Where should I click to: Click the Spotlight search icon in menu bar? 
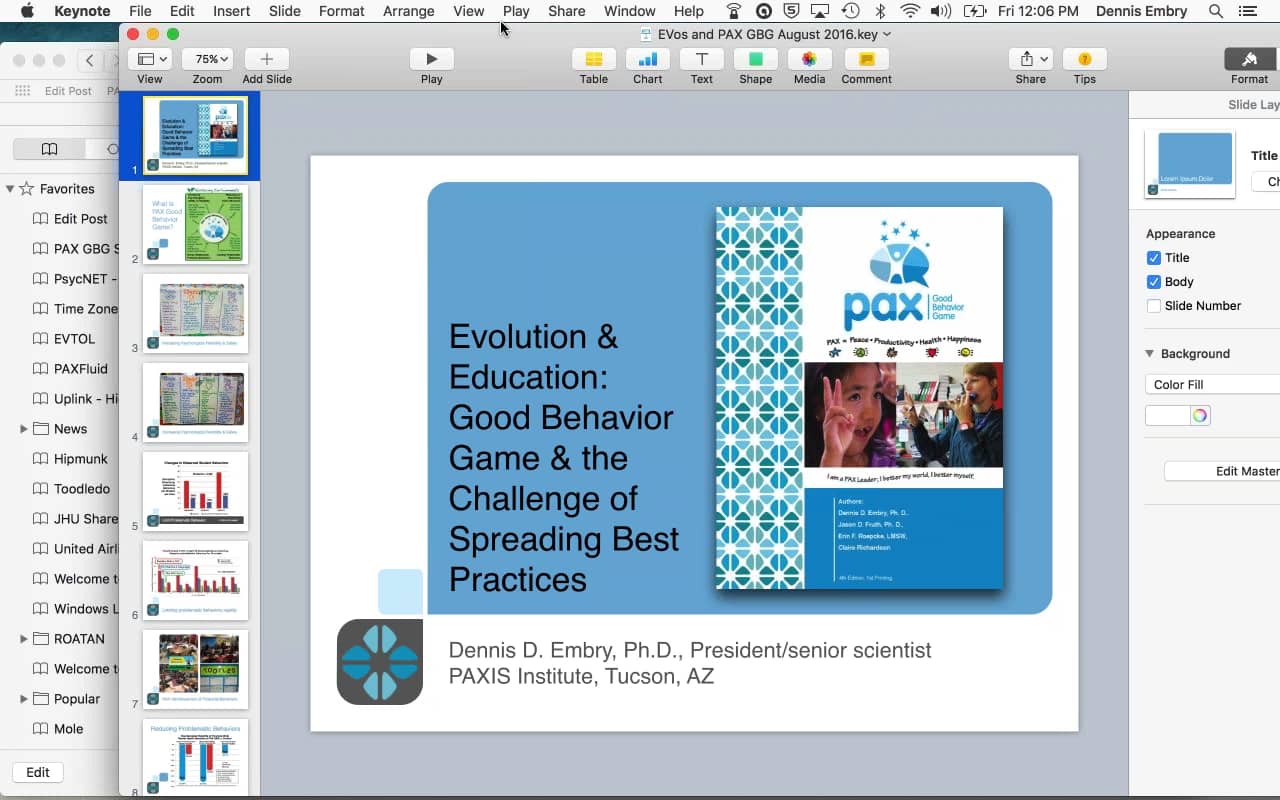(1216, 11)
